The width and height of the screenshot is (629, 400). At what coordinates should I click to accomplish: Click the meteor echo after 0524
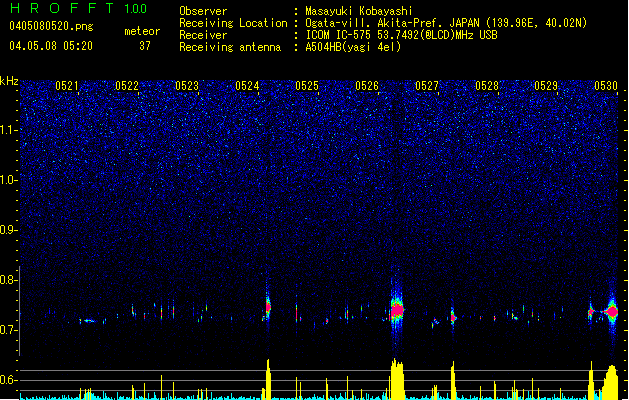(268, 307)
